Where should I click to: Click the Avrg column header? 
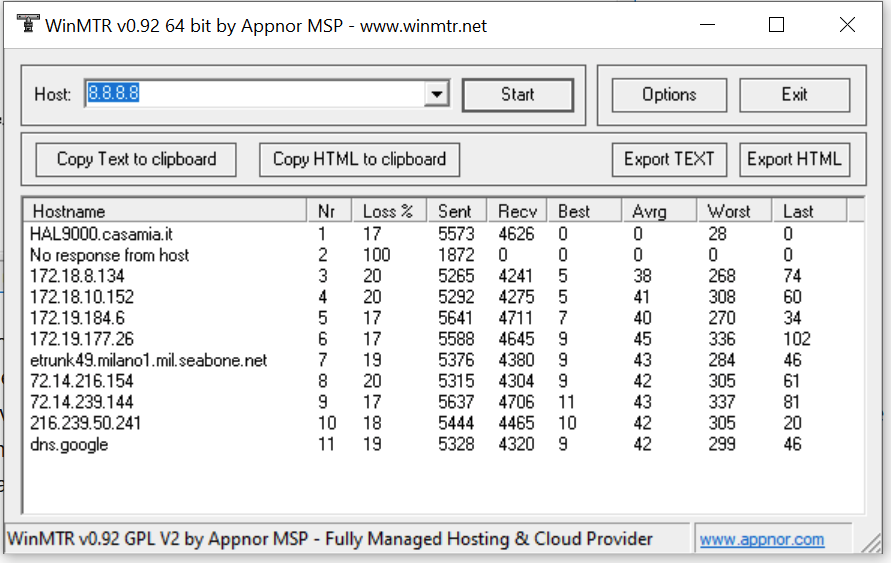tap(659, 211)
